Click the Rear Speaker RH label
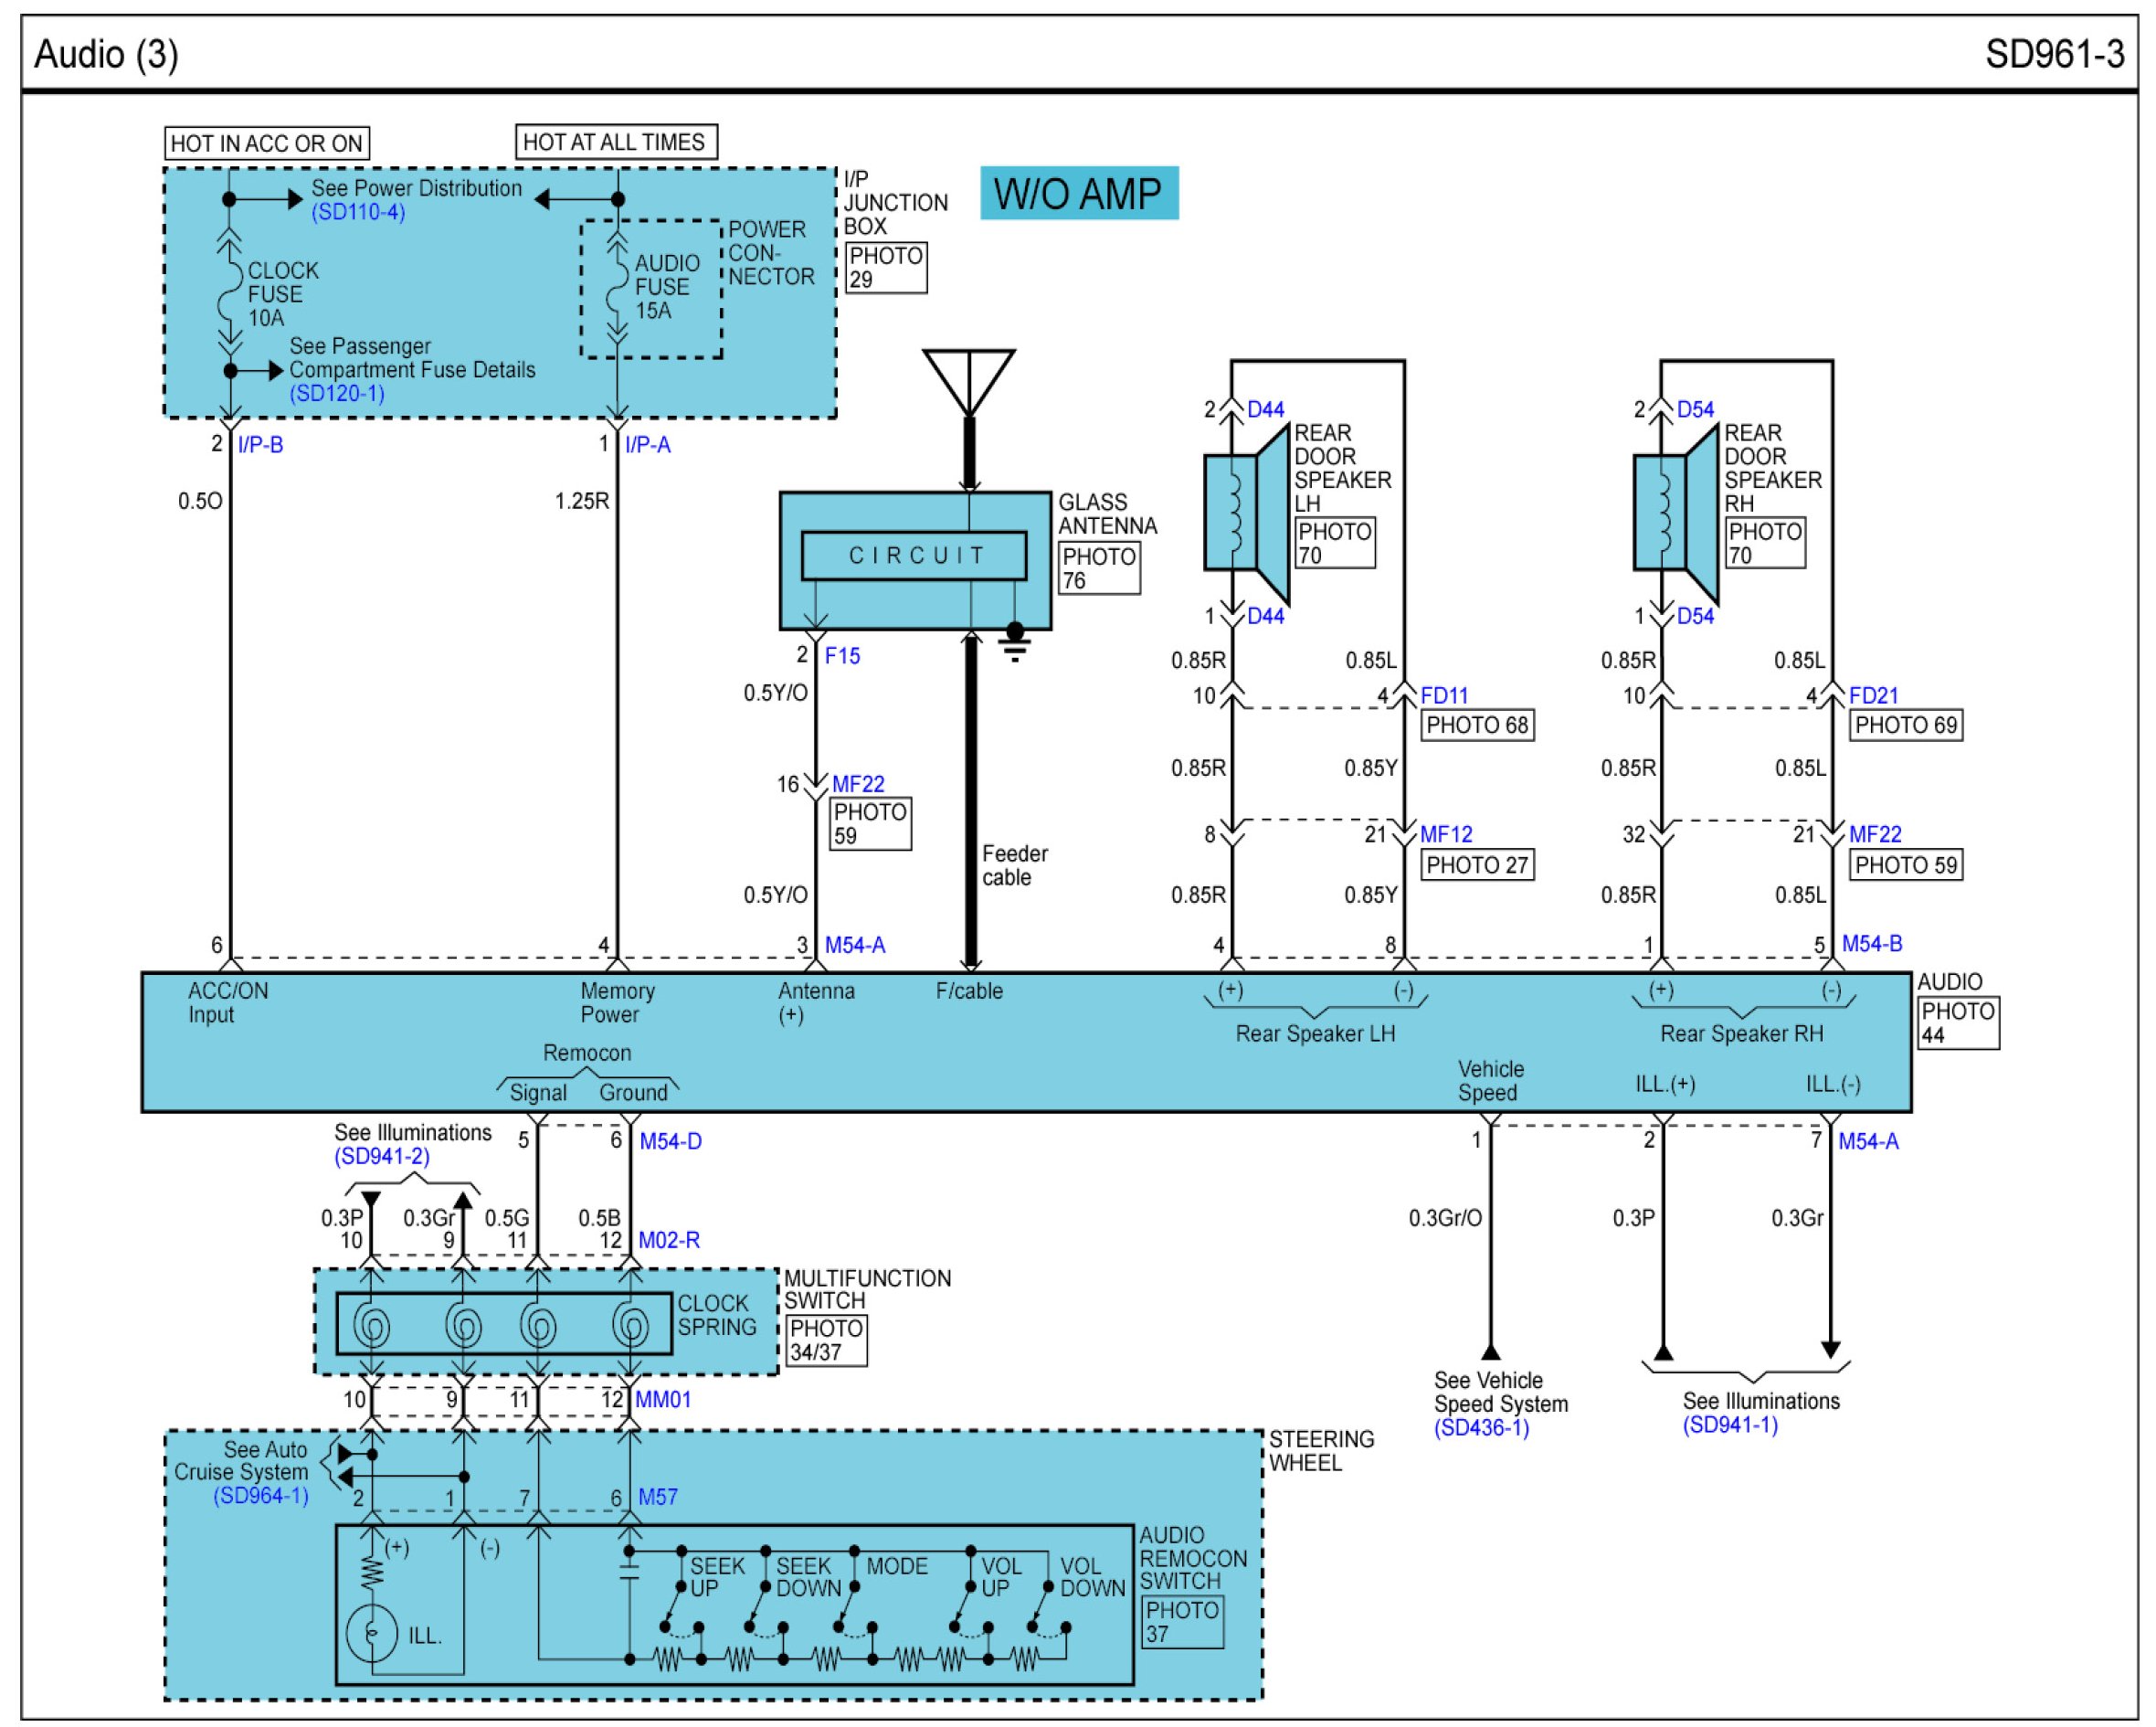The height and width of the screenshot is (1727, 2156). [1742, 1034]
